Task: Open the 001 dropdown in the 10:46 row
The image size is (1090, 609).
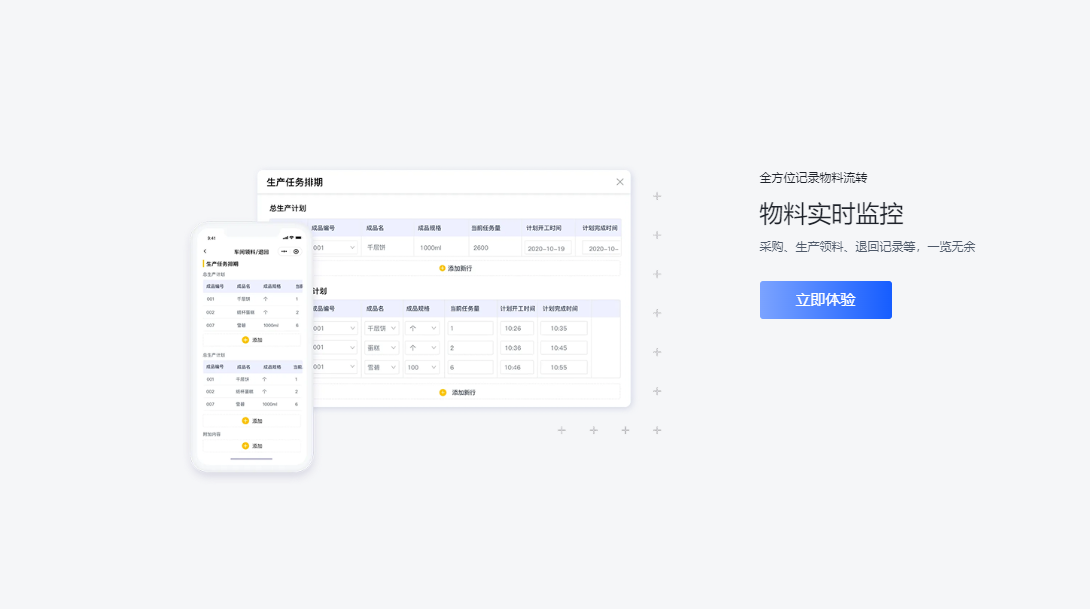Action: click(x=334, y=367)
